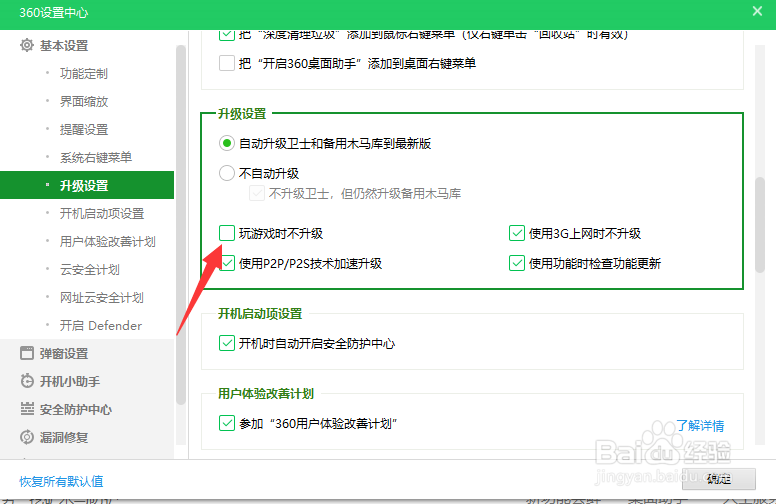Close the 360设置中心 window

757,11
